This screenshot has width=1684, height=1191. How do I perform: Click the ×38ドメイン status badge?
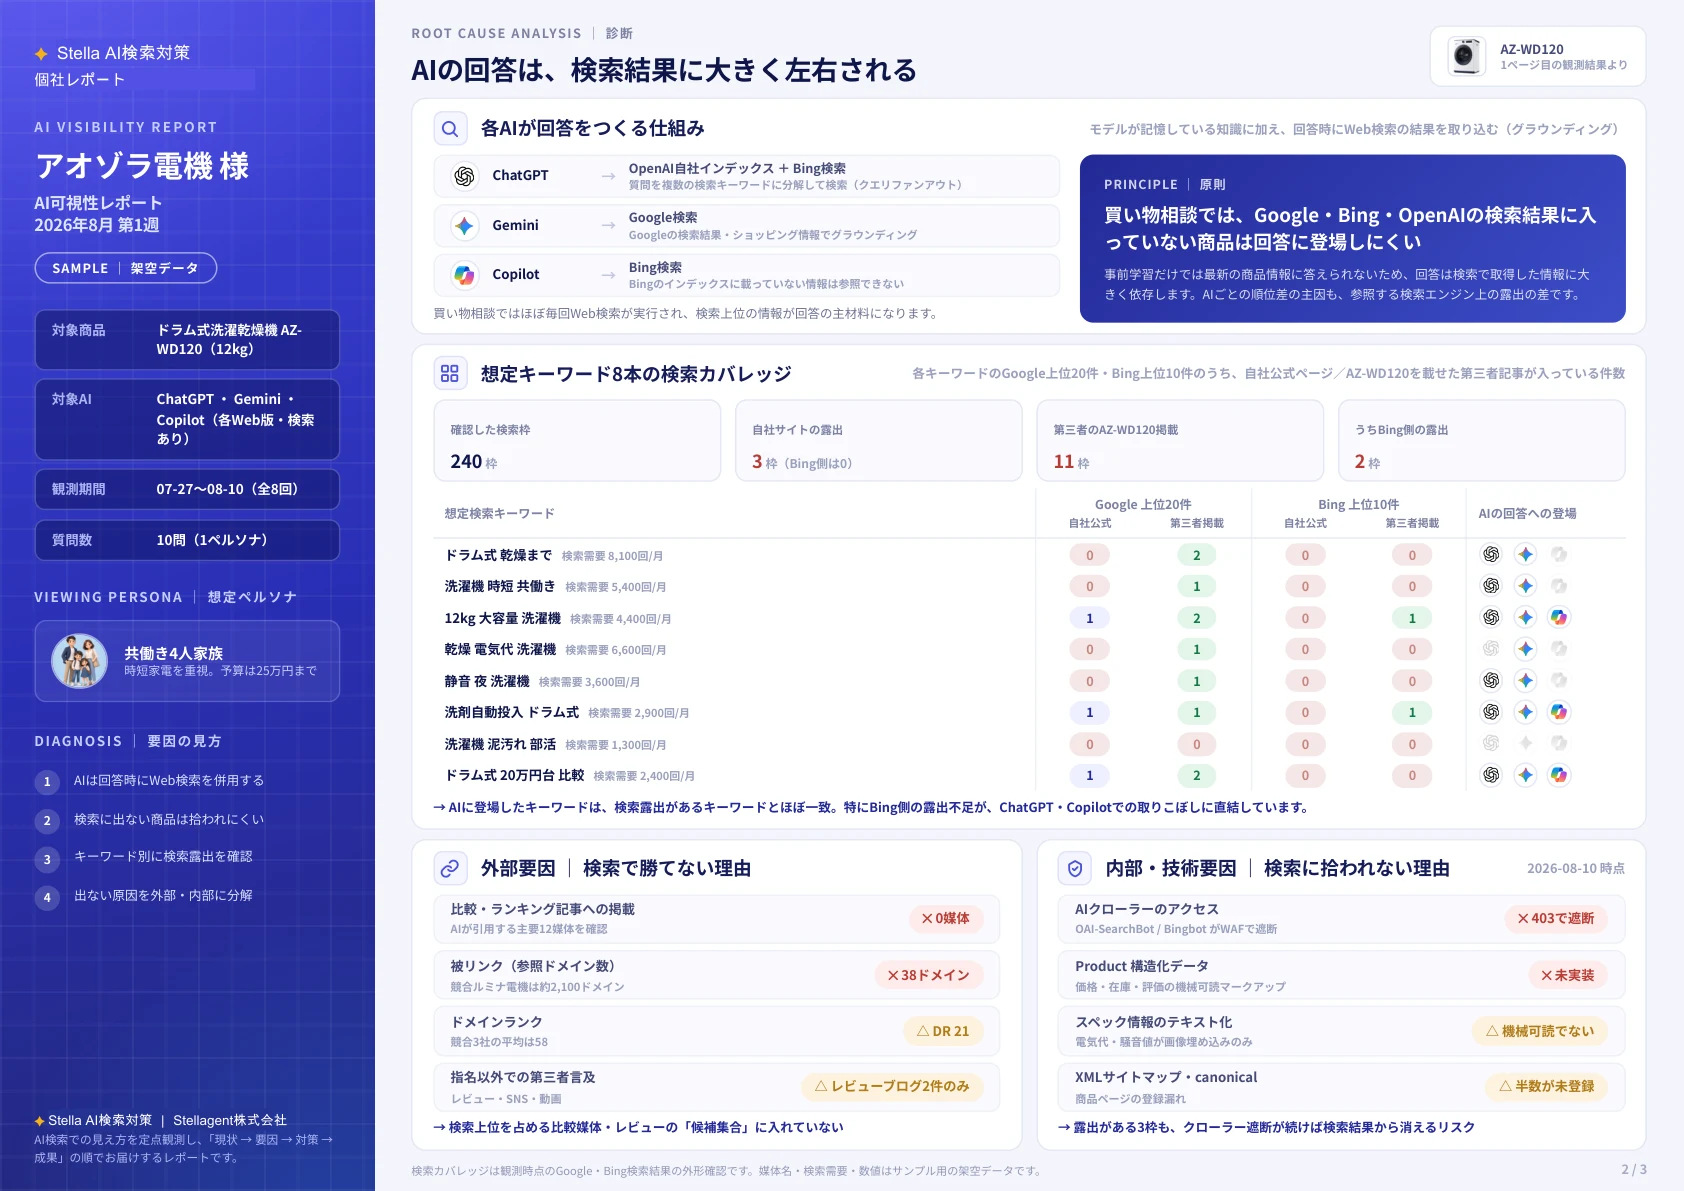click(929, 976)
